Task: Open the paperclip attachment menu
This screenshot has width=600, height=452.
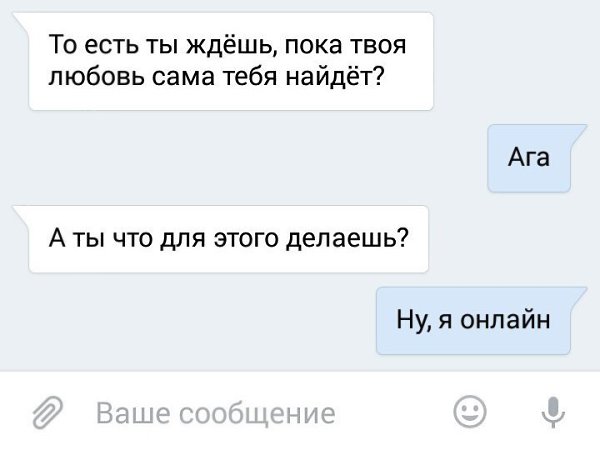Action: 48,412
